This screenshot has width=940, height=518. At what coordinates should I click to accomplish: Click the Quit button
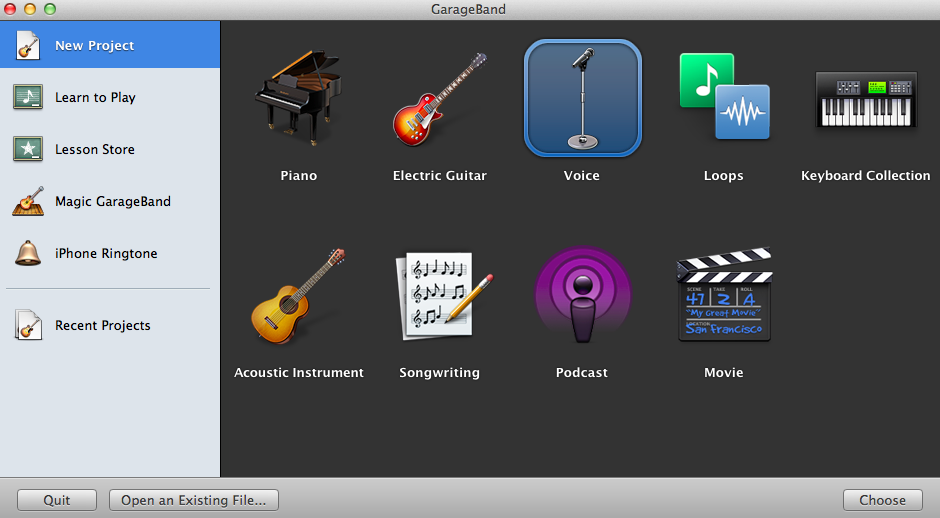coord(57,500)
